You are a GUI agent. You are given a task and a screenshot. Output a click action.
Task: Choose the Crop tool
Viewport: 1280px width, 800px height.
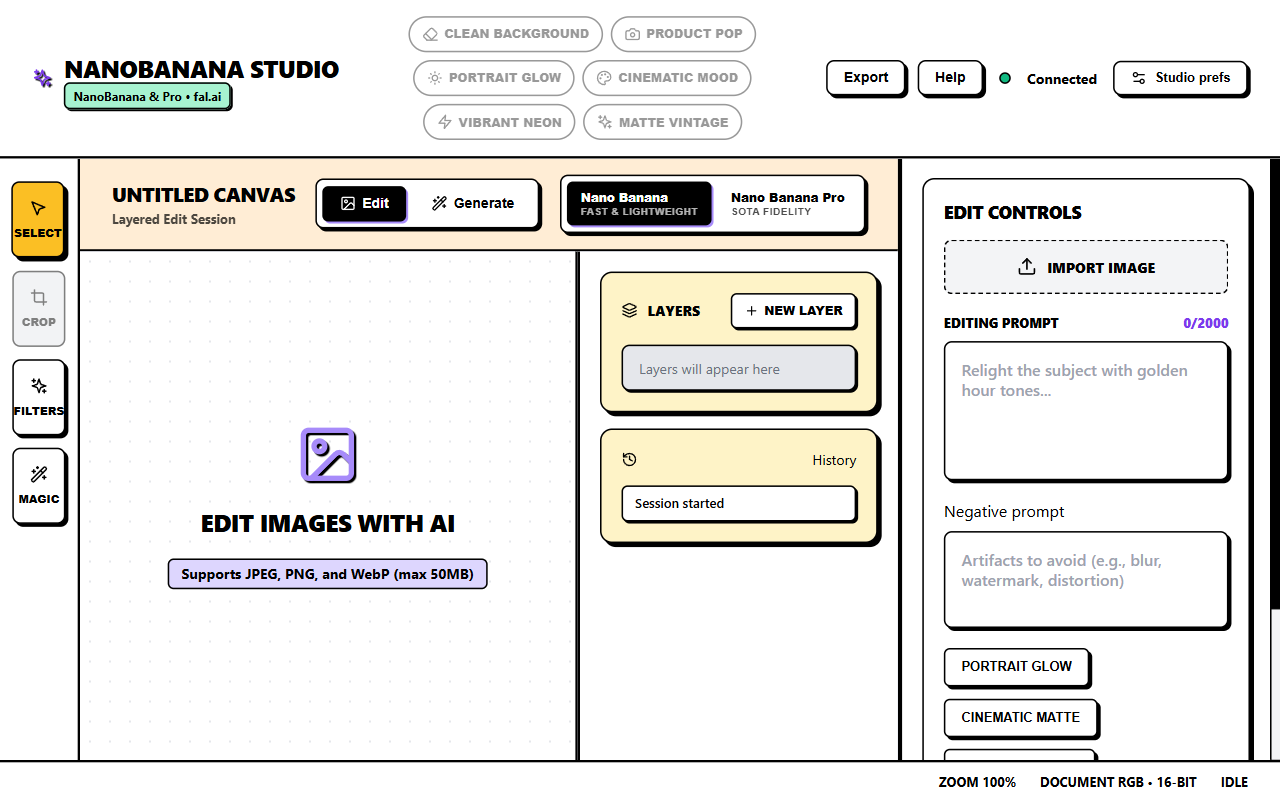(x=38, y=308)
